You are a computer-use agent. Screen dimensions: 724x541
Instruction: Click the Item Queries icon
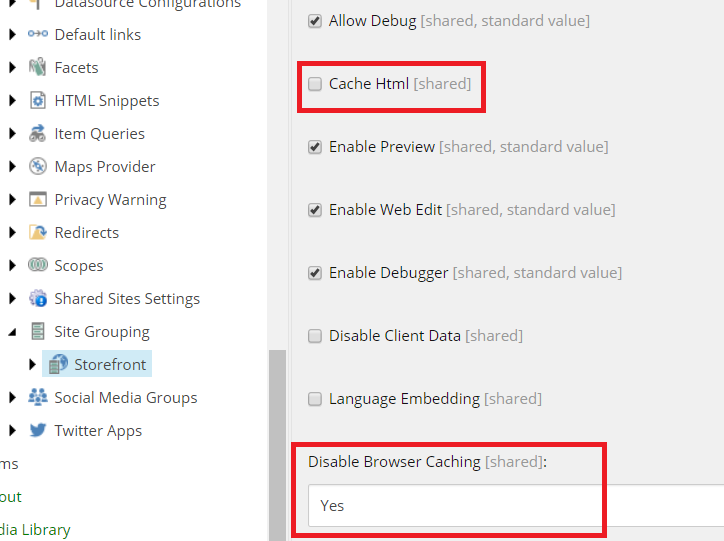click(38, 134)
